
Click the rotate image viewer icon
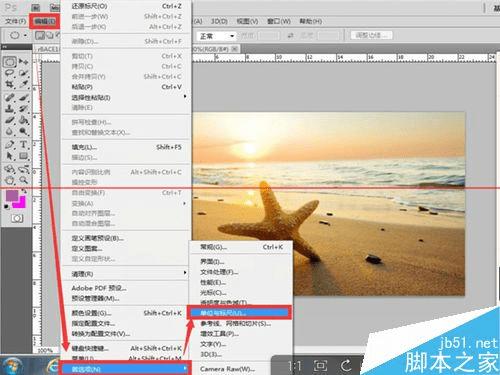pos(346,366)
